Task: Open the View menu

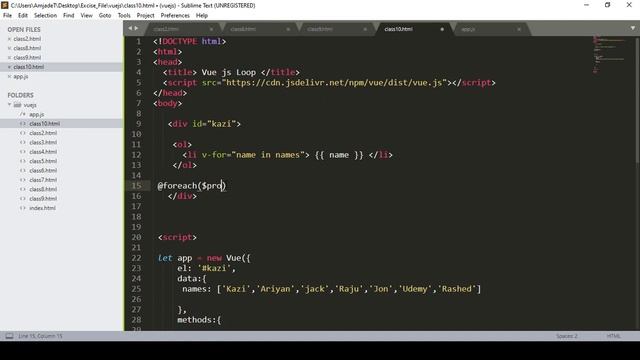Action: tap(87, 16)
